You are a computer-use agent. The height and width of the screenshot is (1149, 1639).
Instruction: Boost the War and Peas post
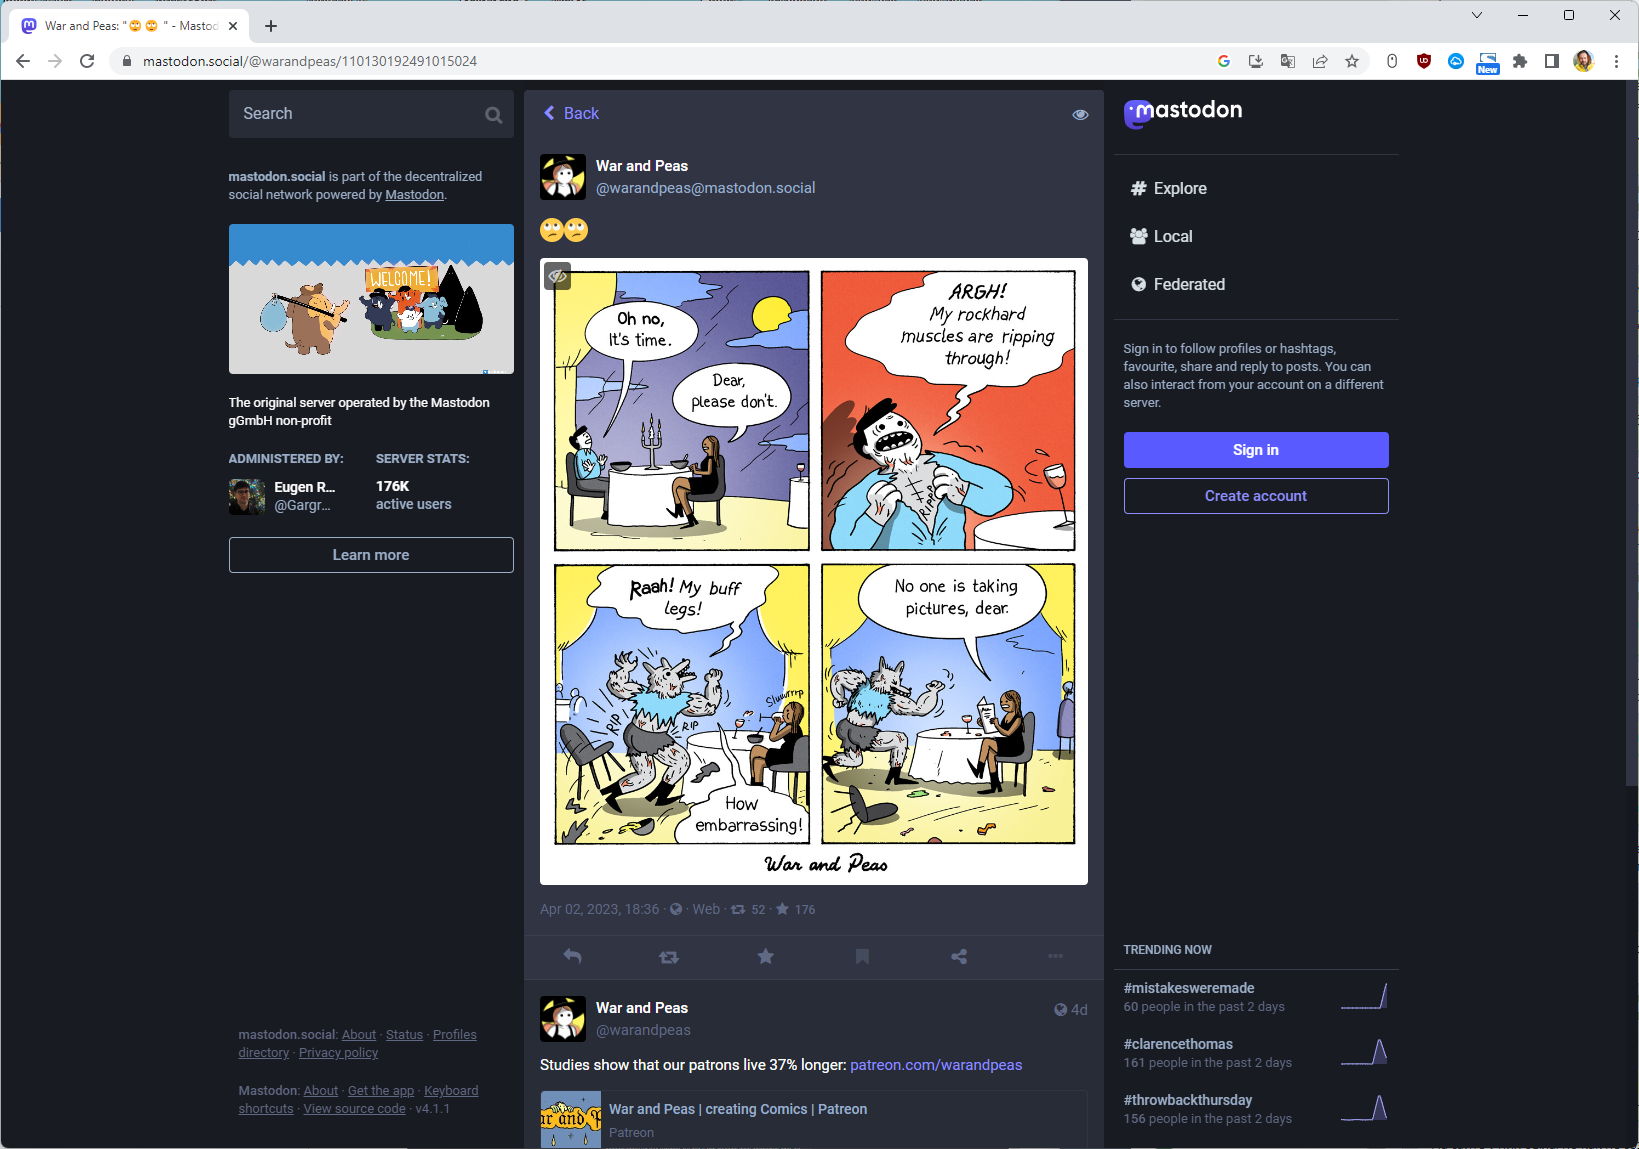[x=669, y=957]
